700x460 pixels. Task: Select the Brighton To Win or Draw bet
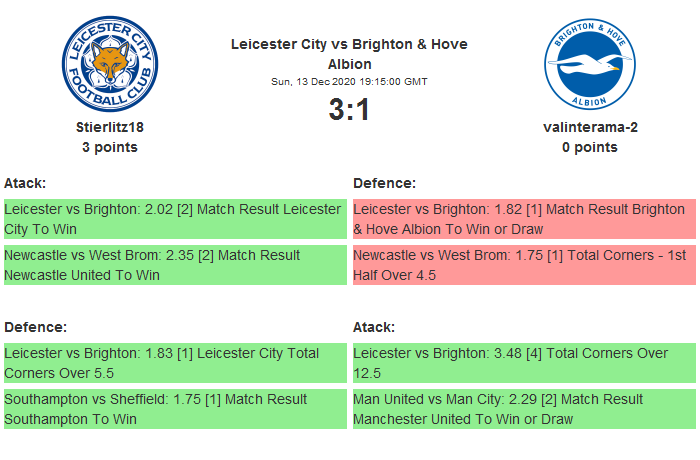[523, 219]
